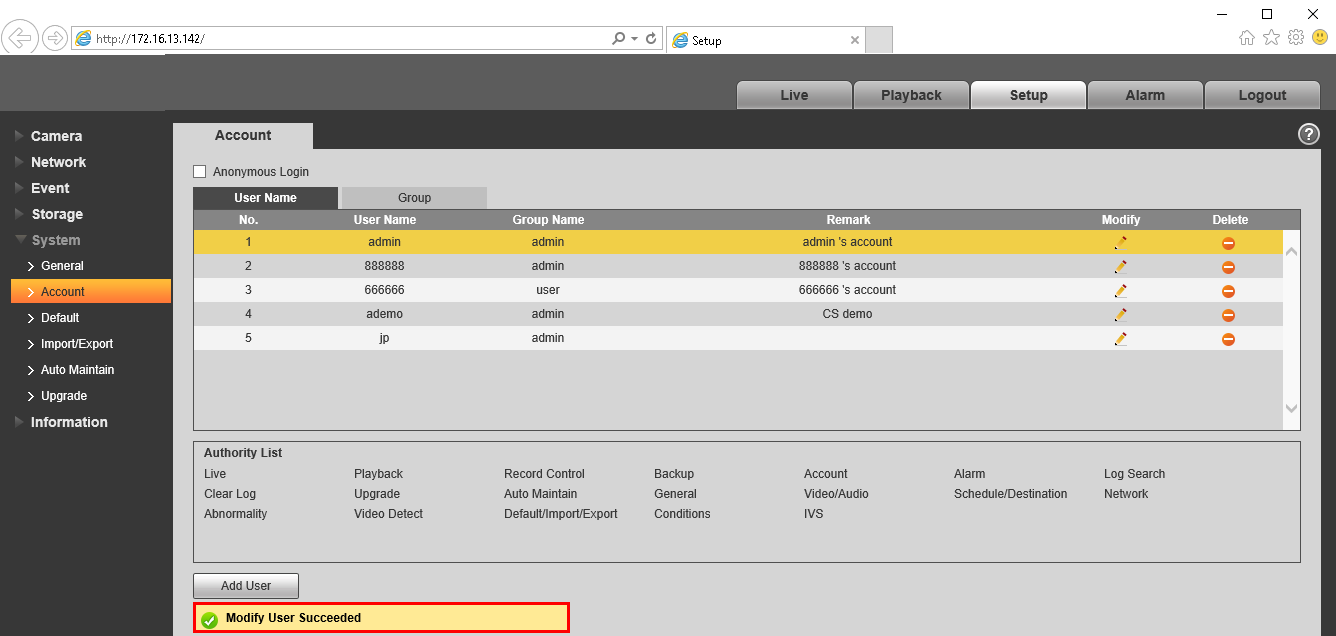The height and width of the screenshot is (636, 1336).
Task: Edit the jp user with pencil icon
Action: (x=1120, y=338)
